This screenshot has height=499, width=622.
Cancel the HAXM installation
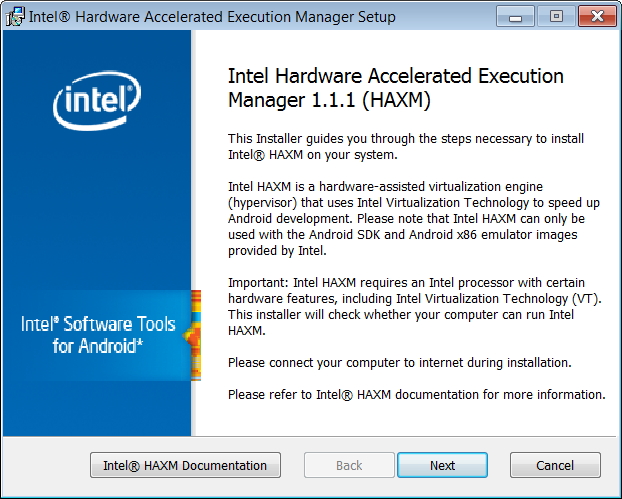click(555, 465)
